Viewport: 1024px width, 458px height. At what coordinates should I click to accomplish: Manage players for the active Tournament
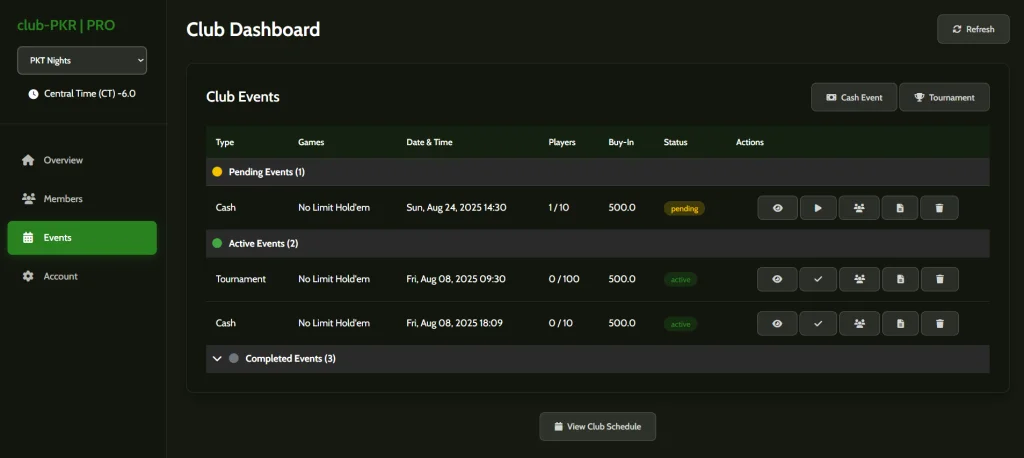click(859, 280)
